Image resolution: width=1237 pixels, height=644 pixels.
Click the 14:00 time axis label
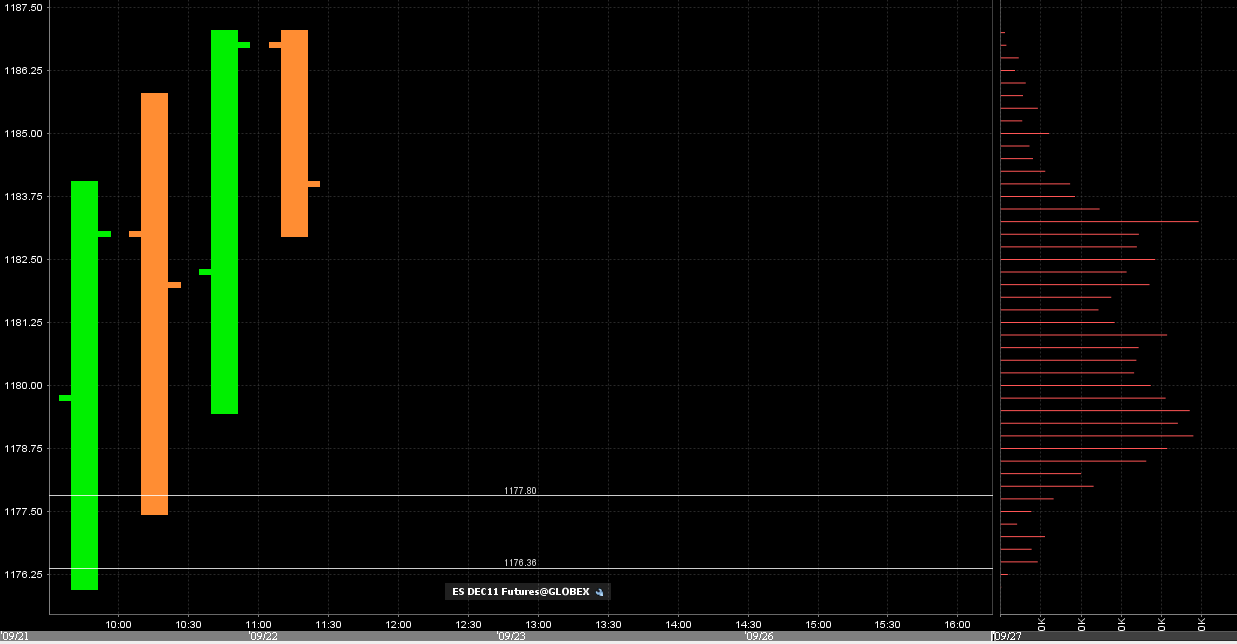coord(678,623)
